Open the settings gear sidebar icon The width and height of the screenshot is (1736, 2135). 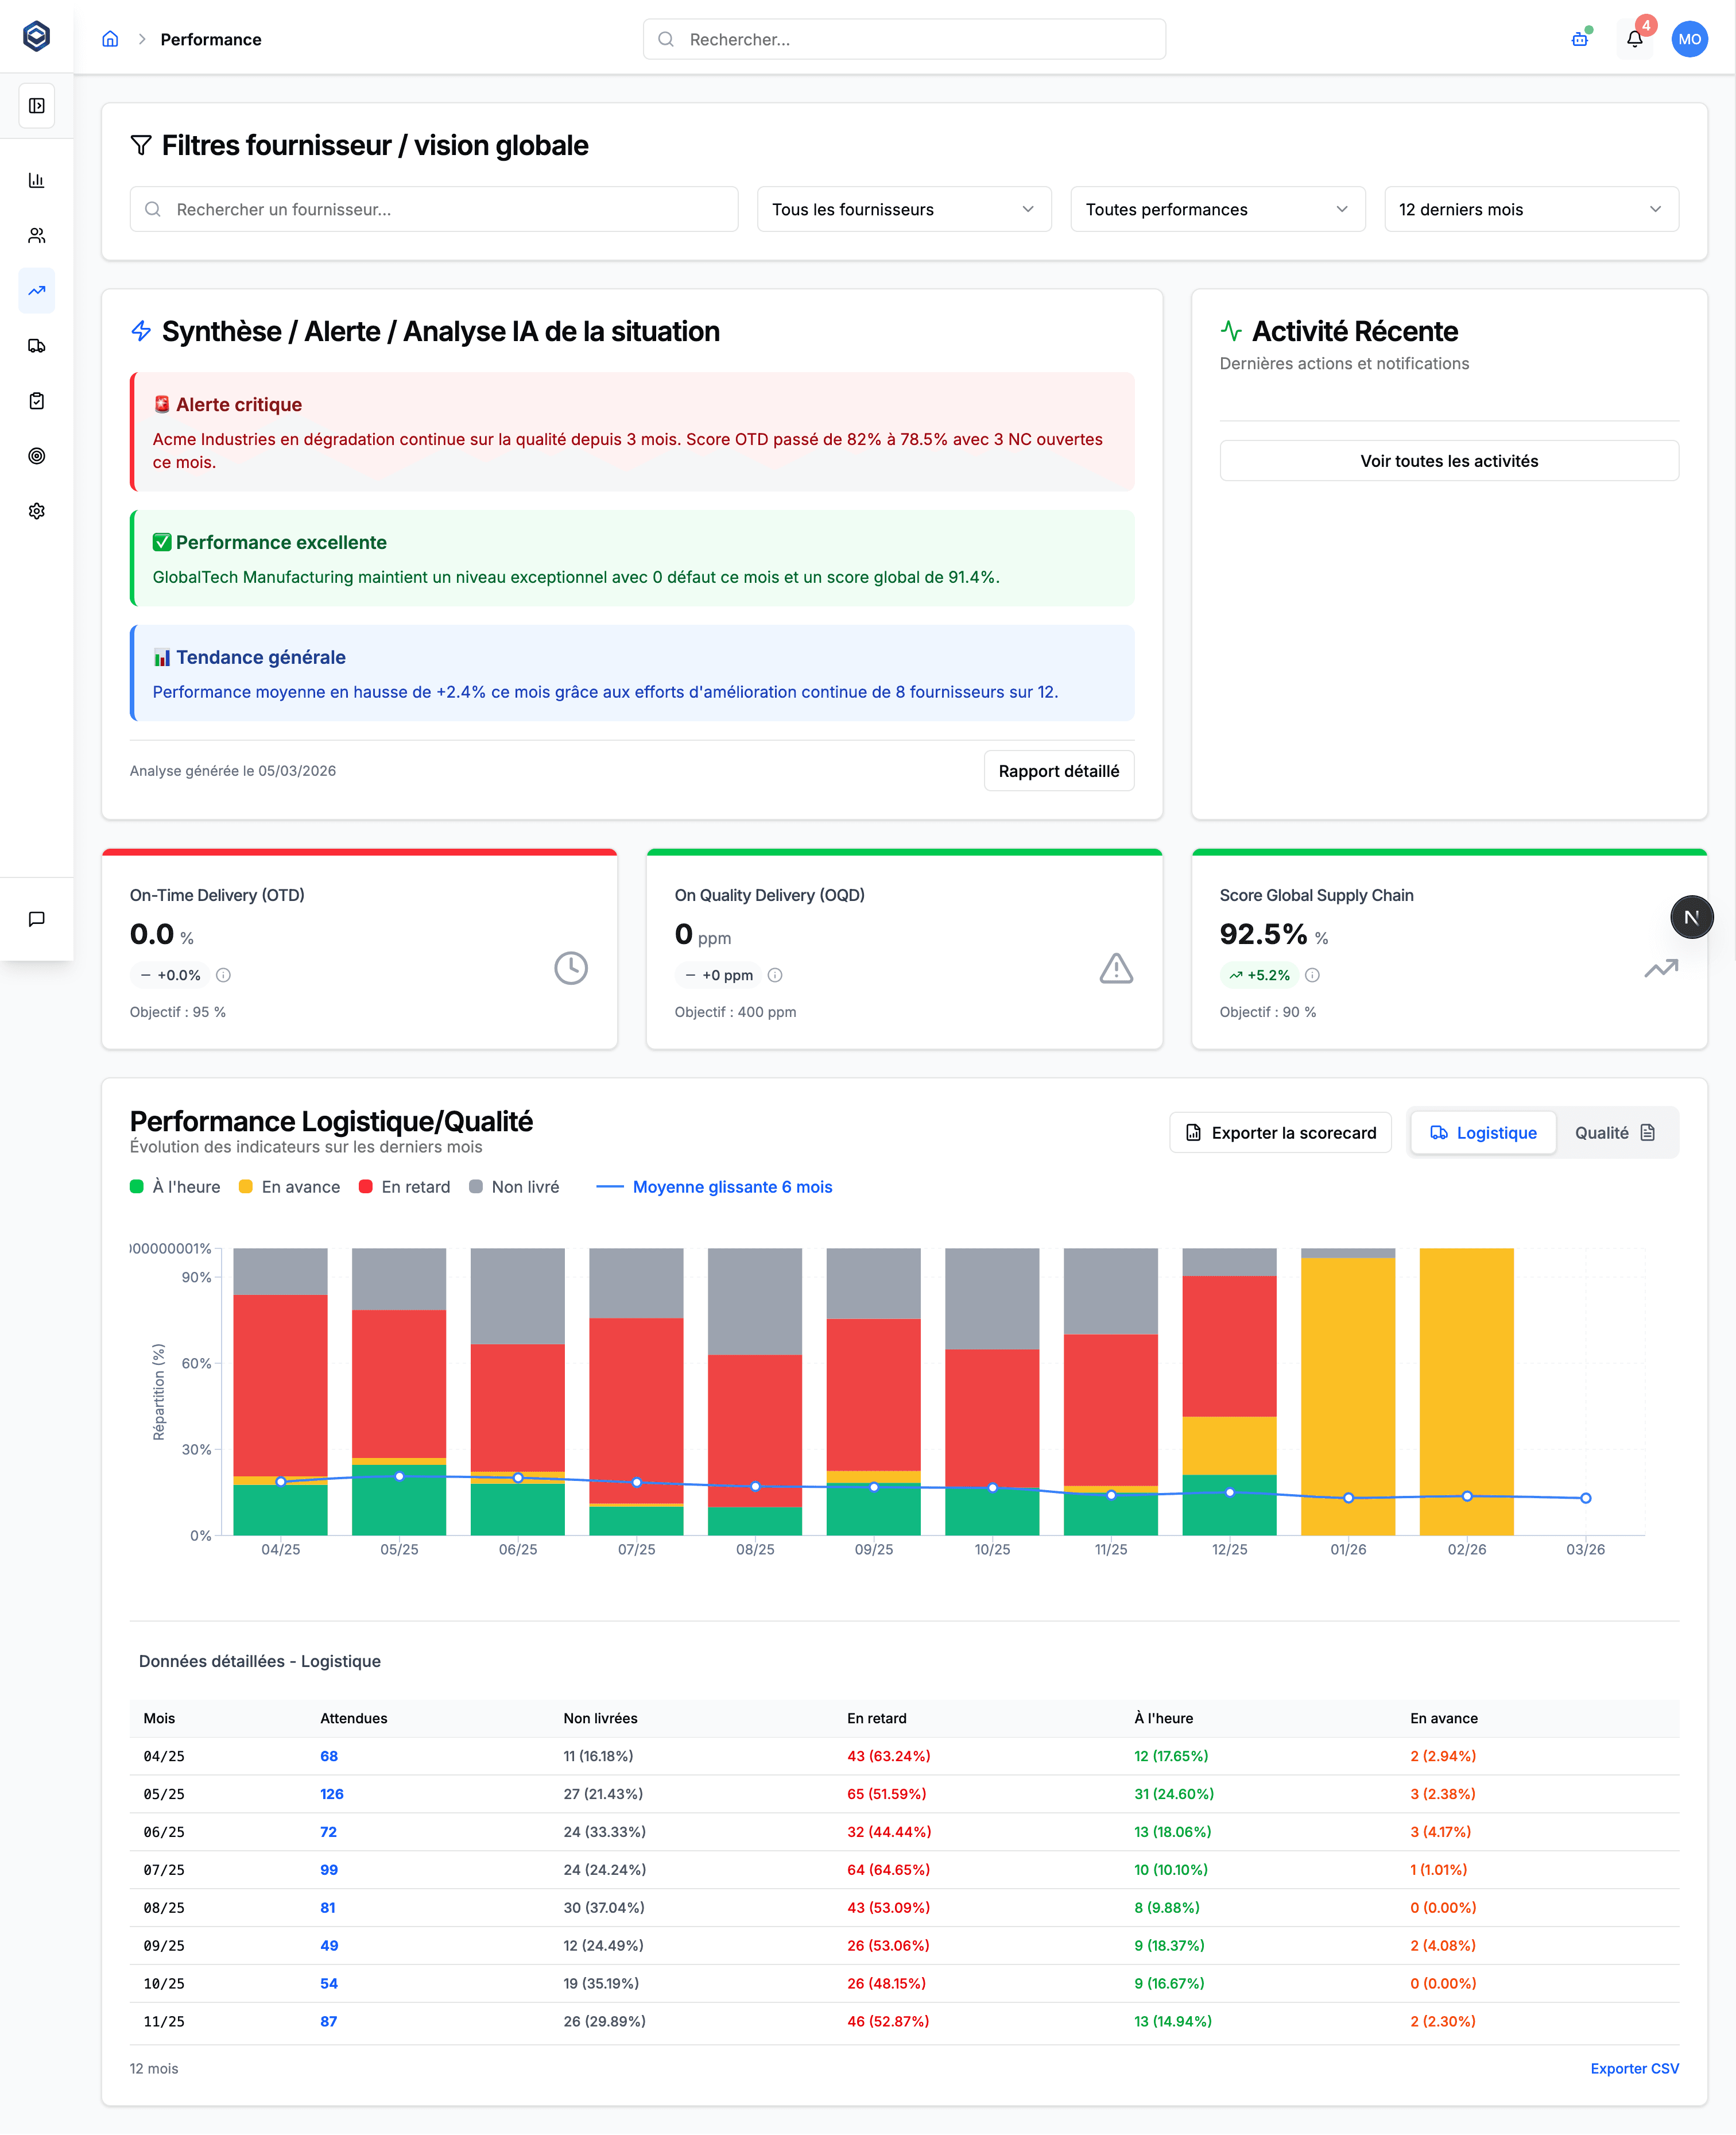[37, 511]
